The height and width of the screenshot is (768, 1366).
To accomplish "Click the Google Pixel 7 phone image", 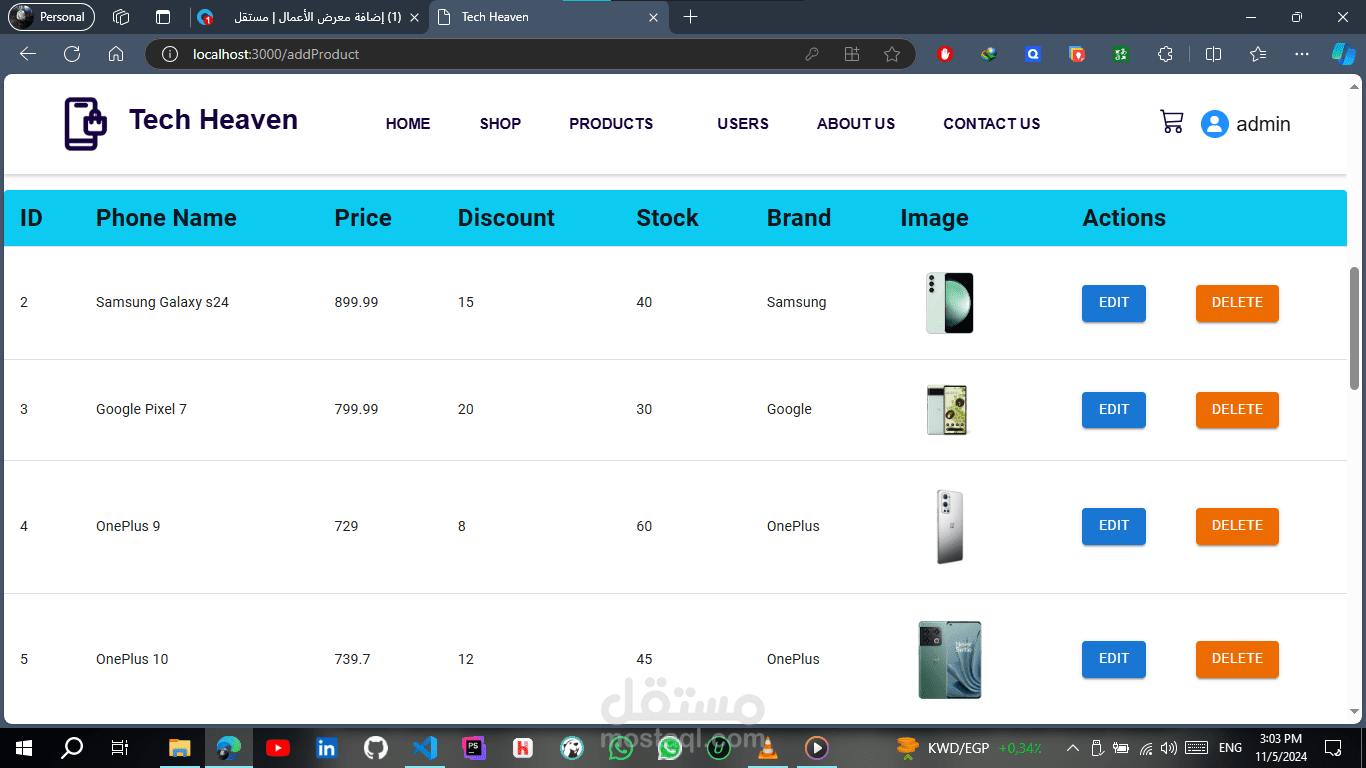I will pos(948,410).
